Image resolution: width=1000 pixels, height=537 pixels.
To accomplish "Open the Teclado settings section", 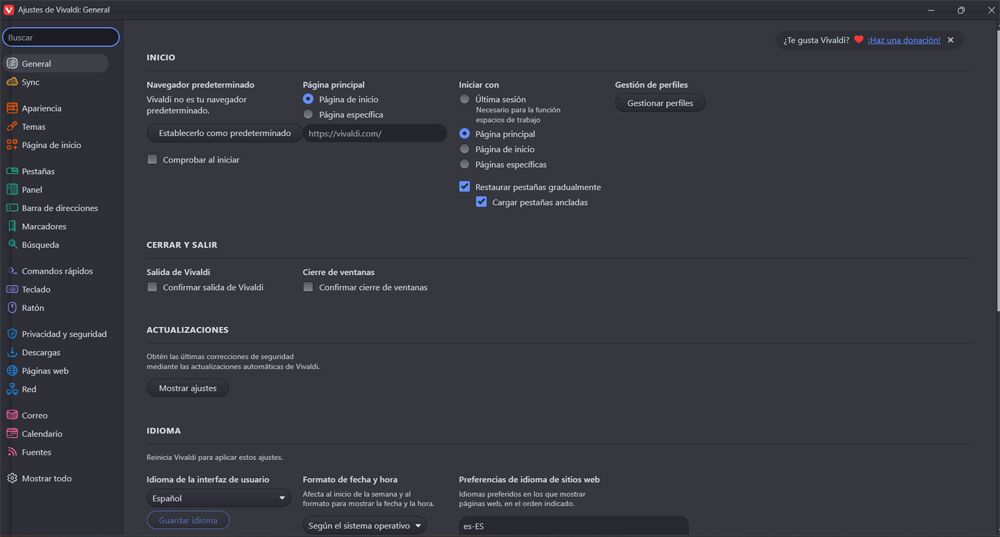I will (36, 289).
